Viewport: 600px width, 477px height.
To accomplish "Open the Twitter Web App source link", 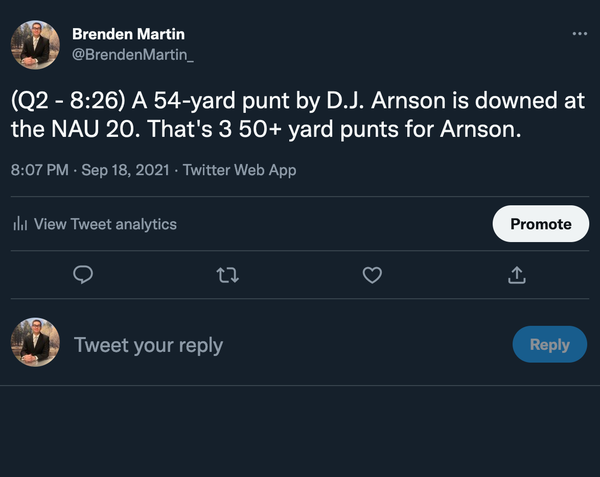I will pos(240,170).
